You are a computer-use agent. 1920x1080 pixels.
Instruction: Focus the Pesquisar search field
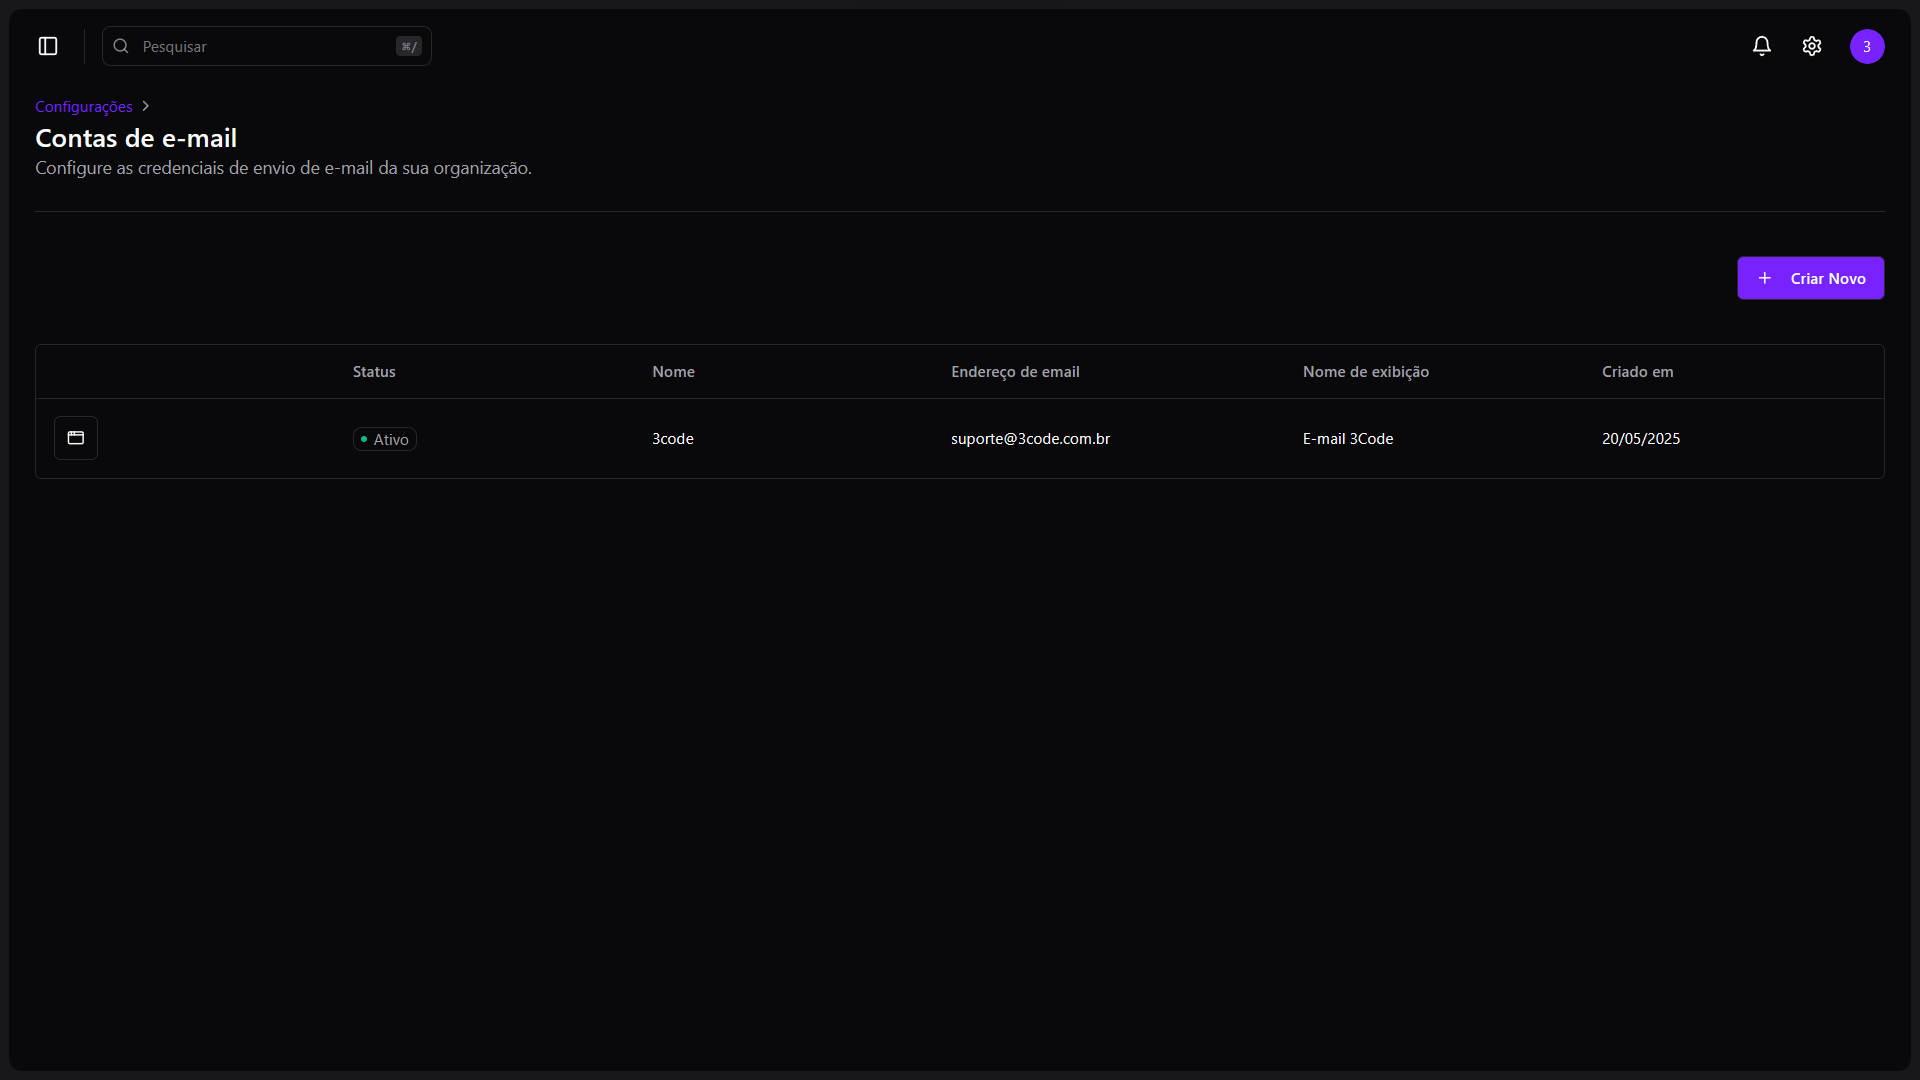(265, 46)
